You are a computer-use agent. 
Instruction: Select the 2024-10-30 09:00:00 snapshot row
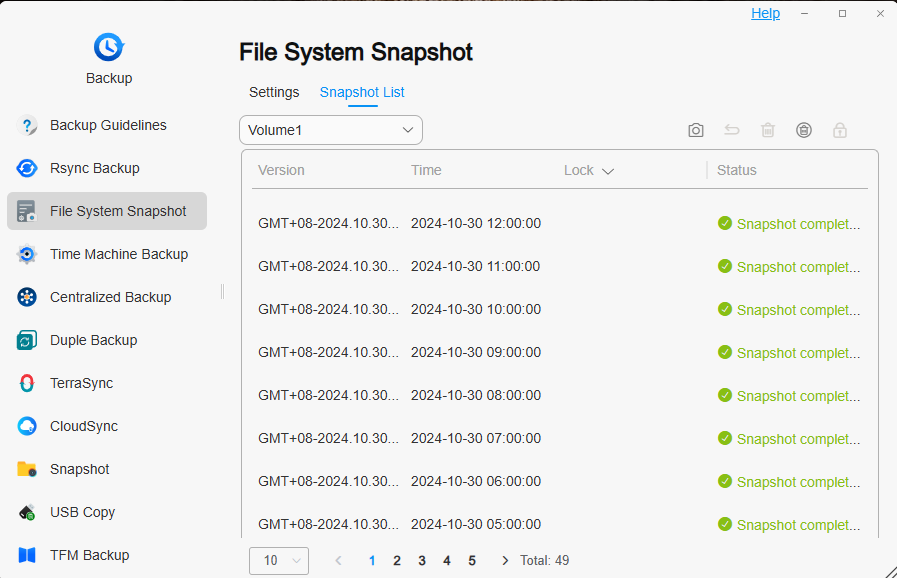pos(559,353)
